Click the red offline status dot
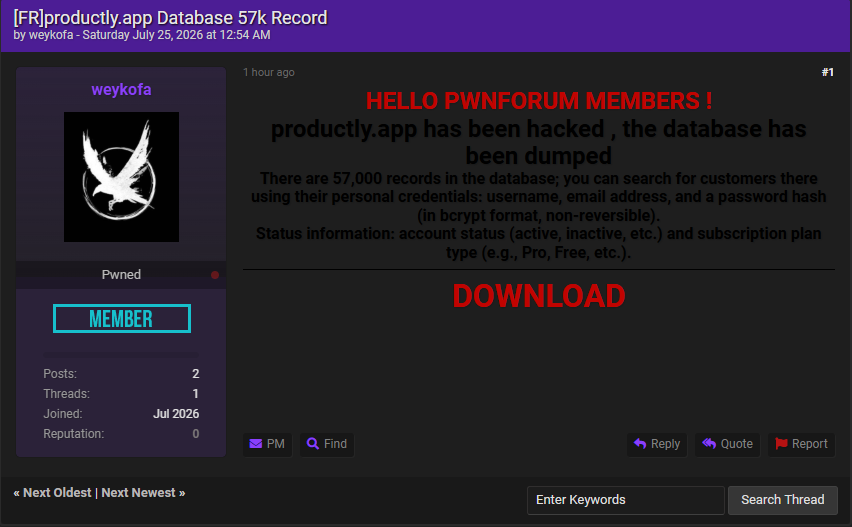852x527 pixels. click(215, 275)
